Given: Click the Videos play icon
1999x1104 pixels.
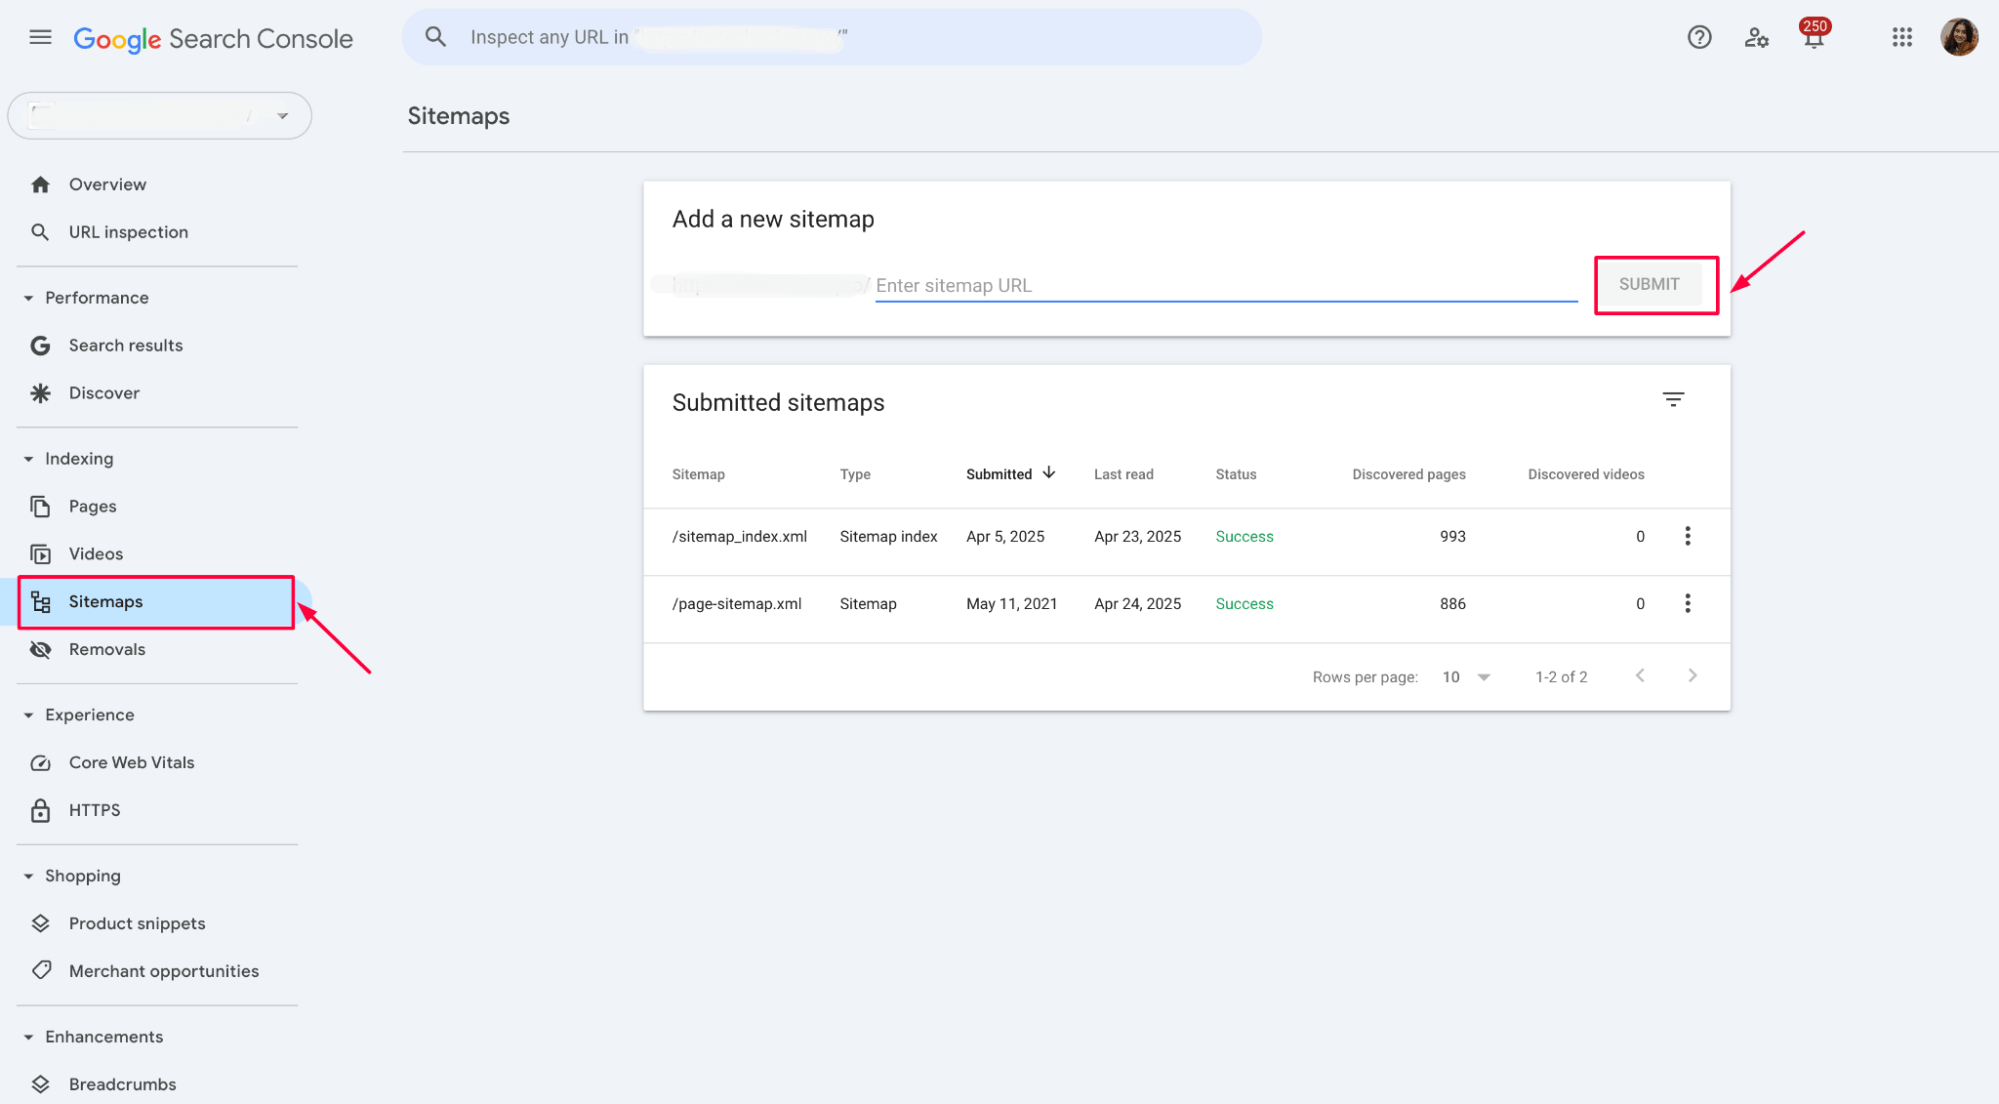Looking at the screenshot, I should (x=40, y=554).
